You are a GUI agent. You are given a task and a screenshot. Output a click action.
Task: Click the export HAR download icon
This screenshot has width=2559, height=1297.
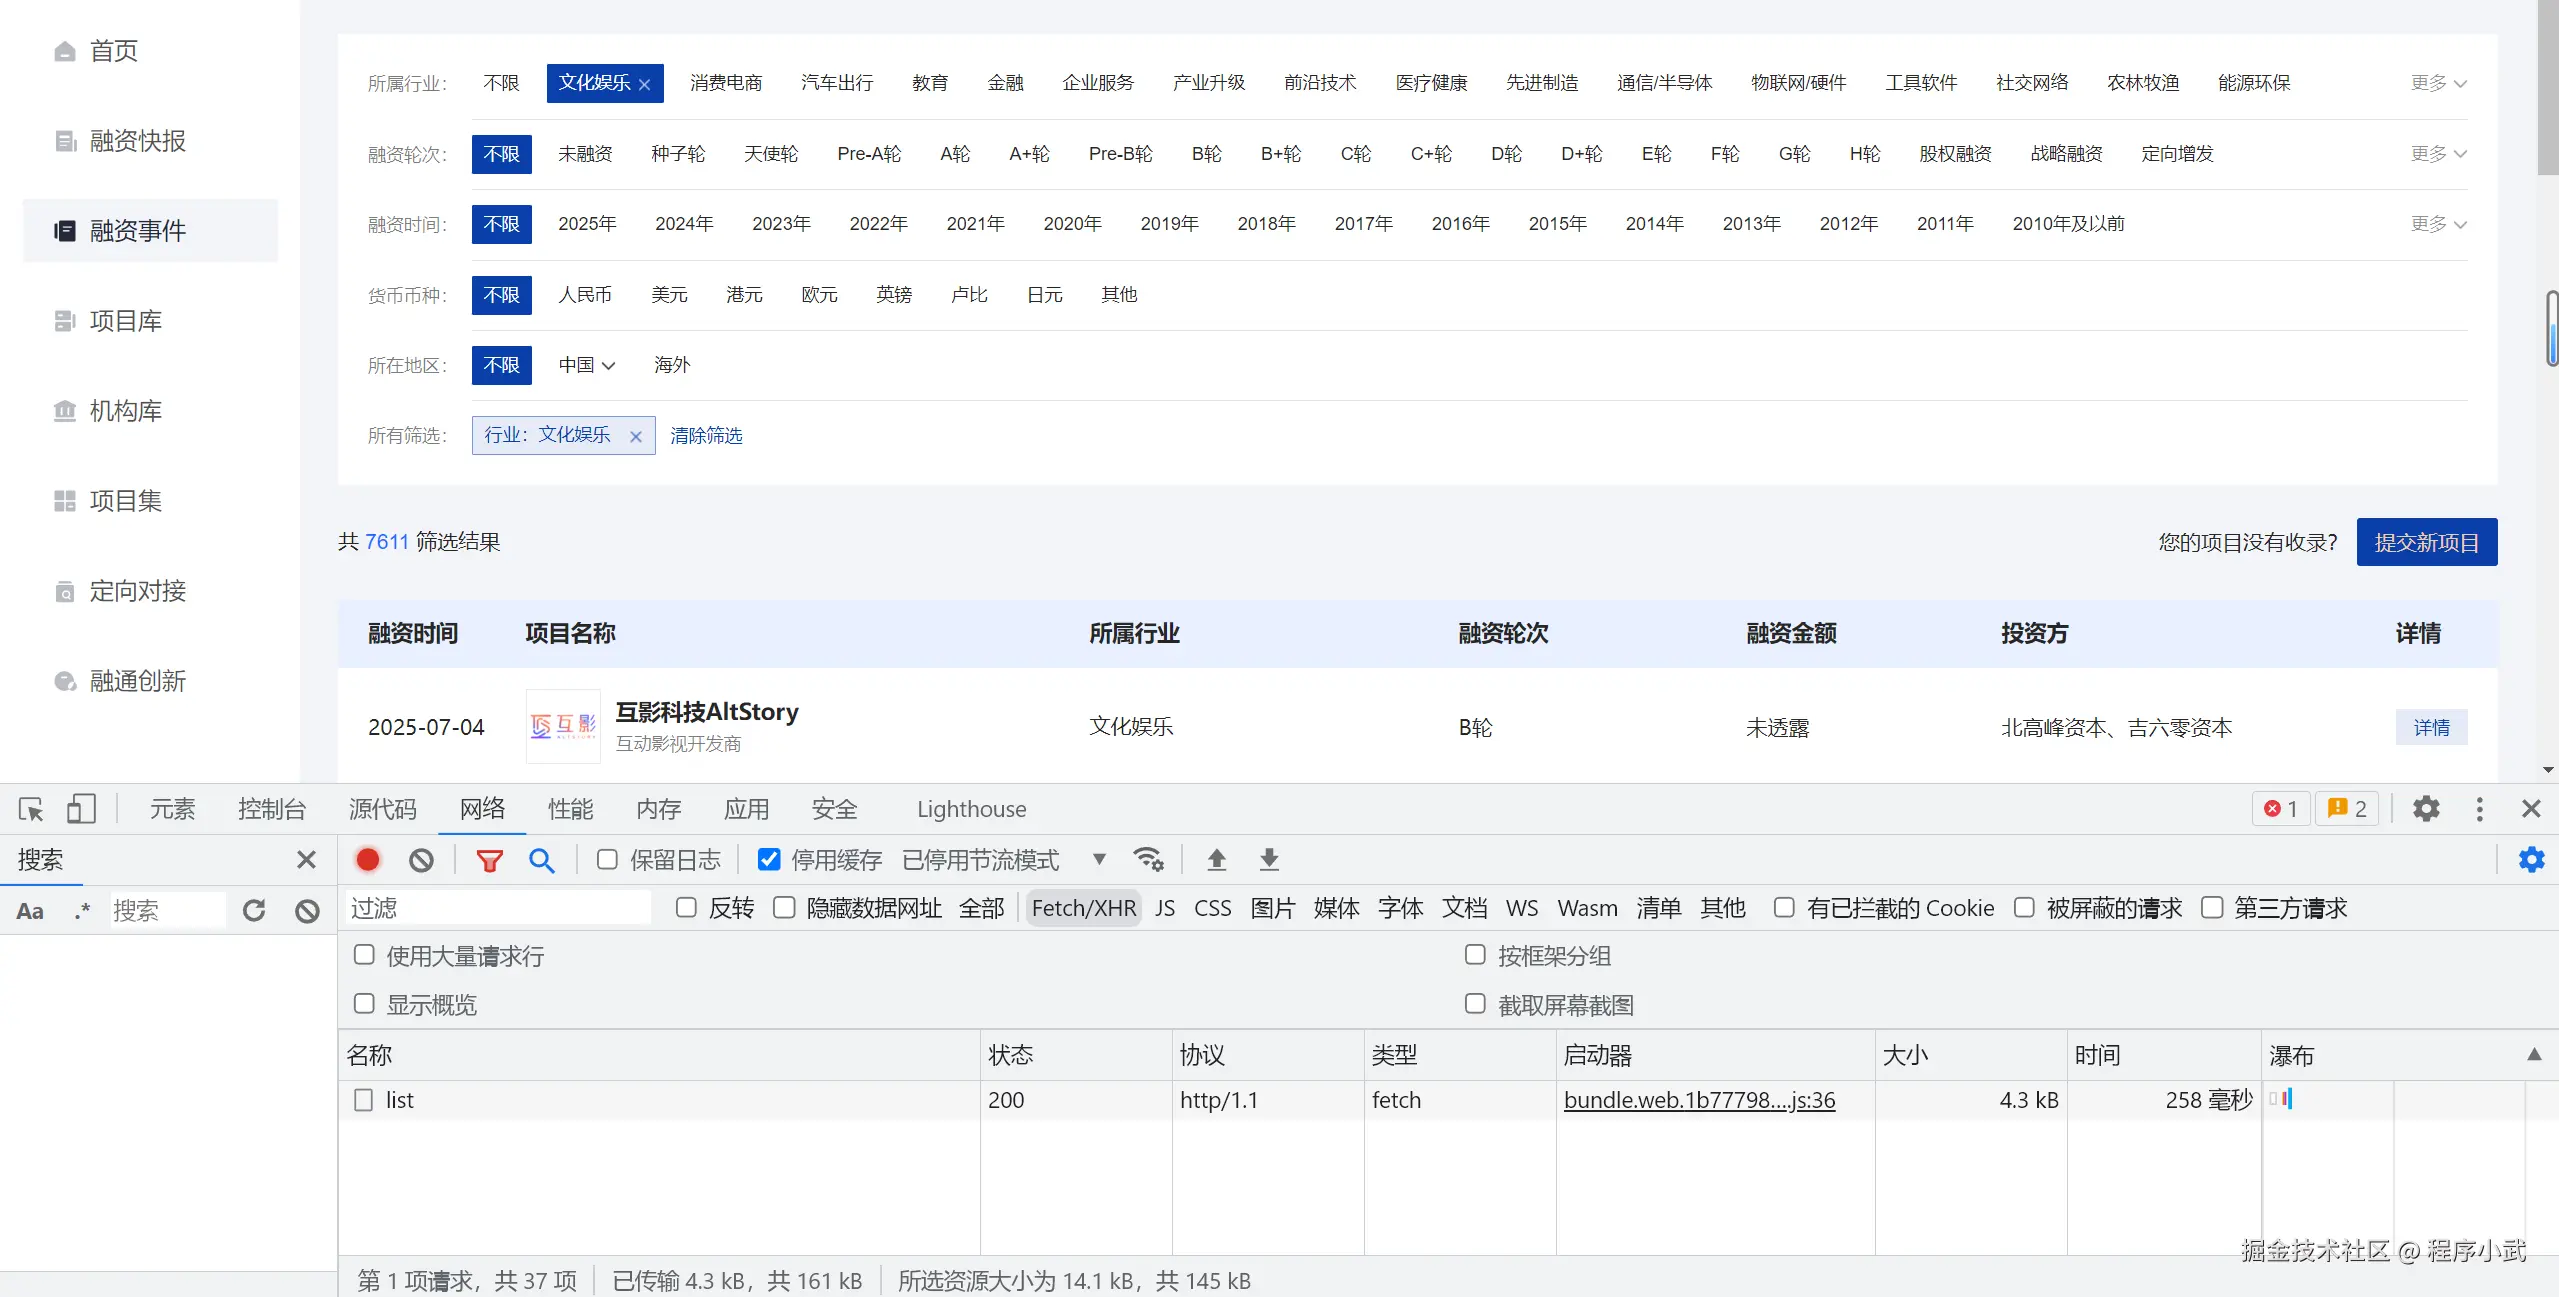[1269, 860]
